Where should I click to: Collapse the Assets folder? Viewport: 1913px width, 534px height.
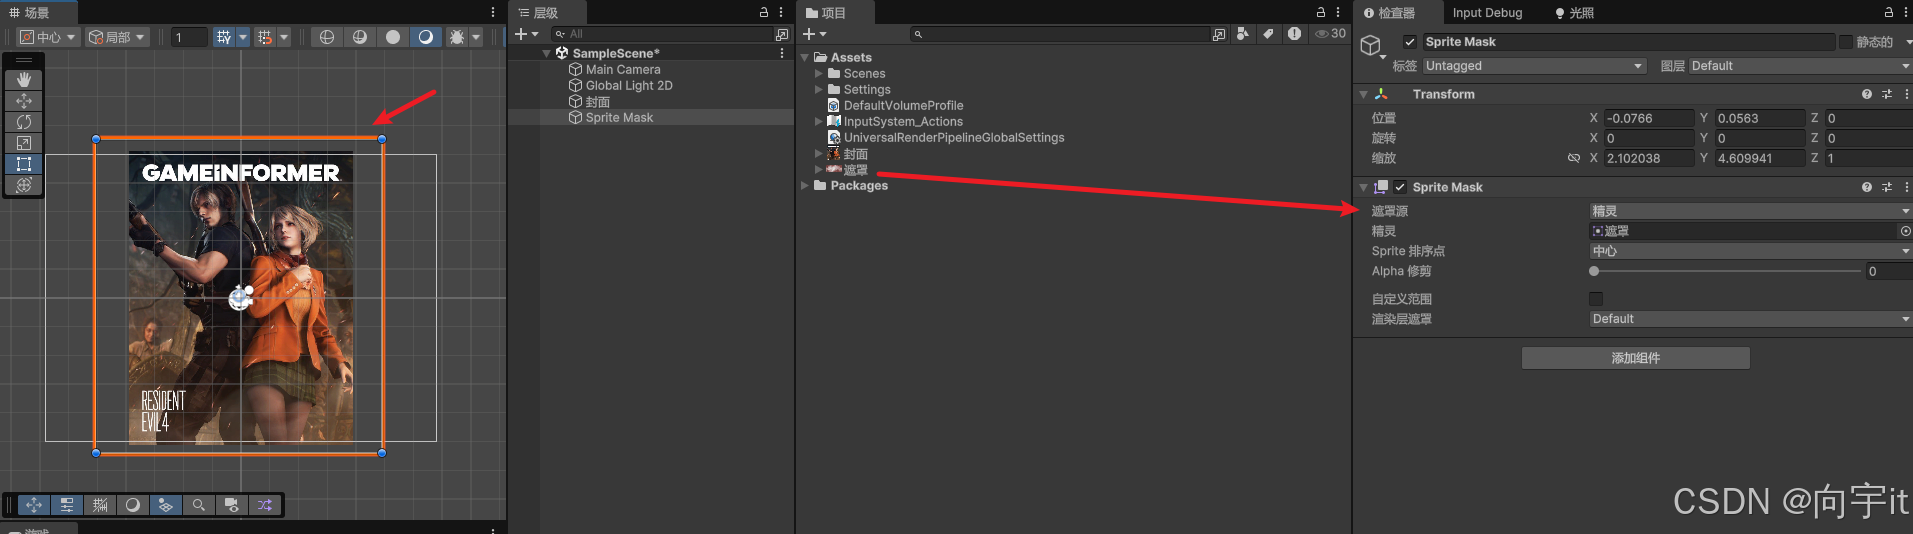(x=805, y=58)
